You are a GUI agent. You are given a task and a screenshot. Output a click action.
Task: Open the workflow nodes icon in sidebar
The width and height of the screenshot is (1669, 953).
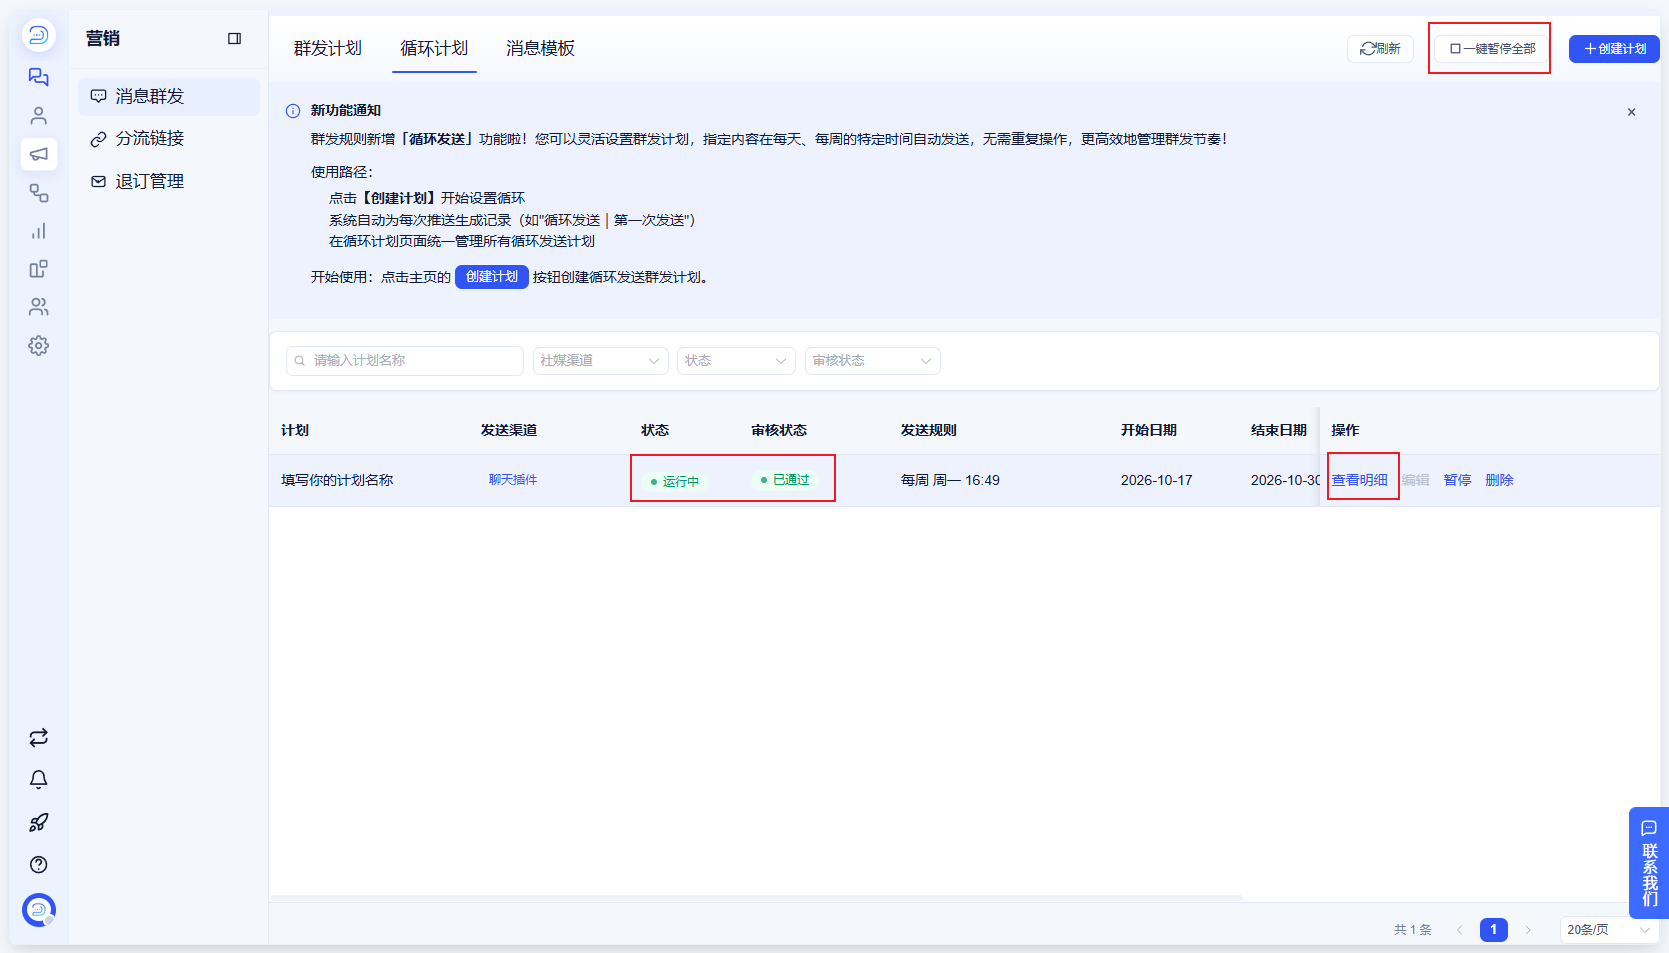coord(38,193)
